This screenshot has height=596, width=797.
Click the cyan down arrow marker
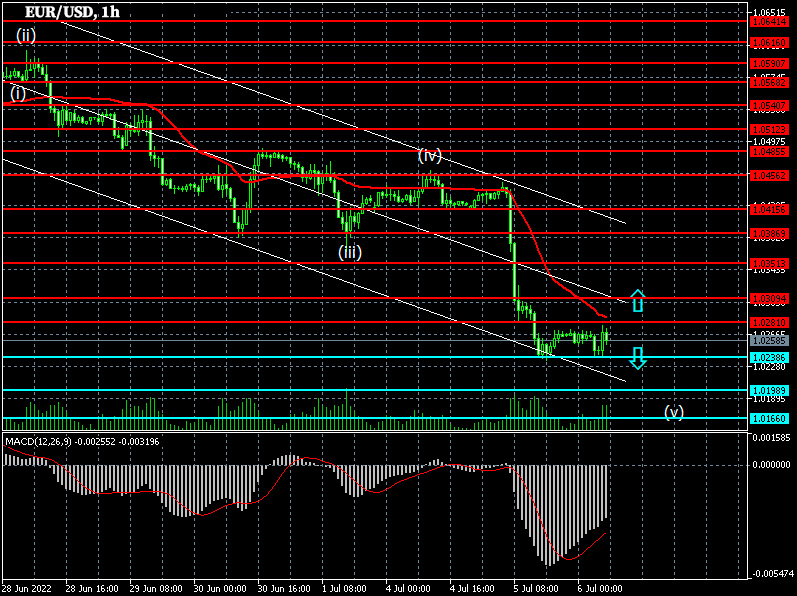638,358
